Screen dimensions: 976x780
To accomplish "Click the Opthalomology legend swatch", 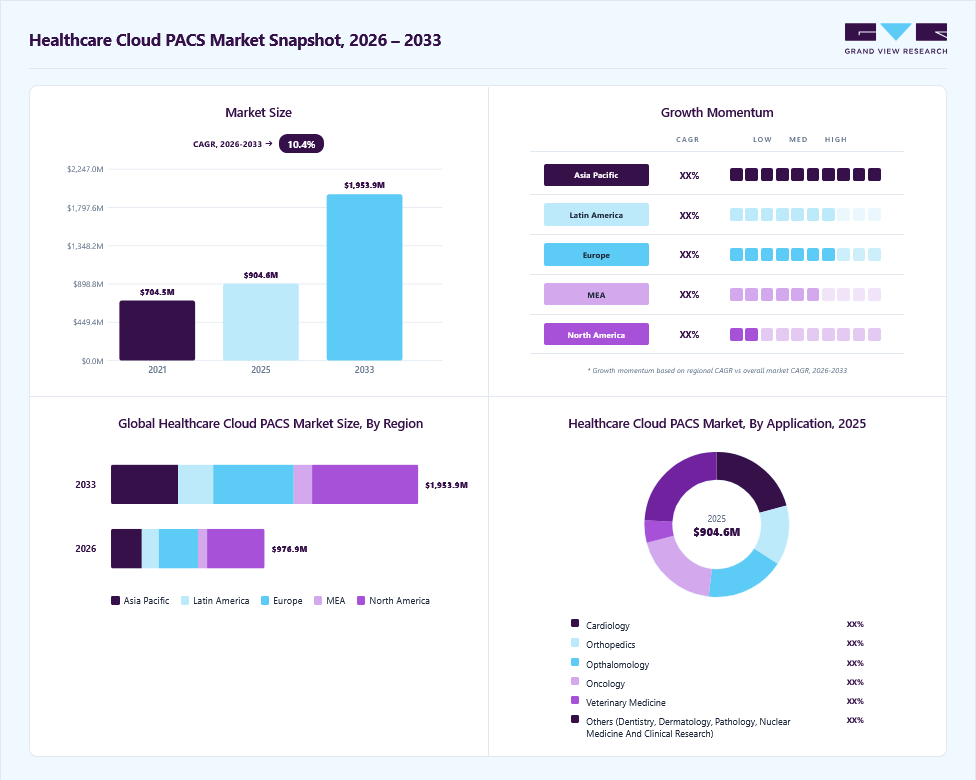I will [x=575, y=662].
